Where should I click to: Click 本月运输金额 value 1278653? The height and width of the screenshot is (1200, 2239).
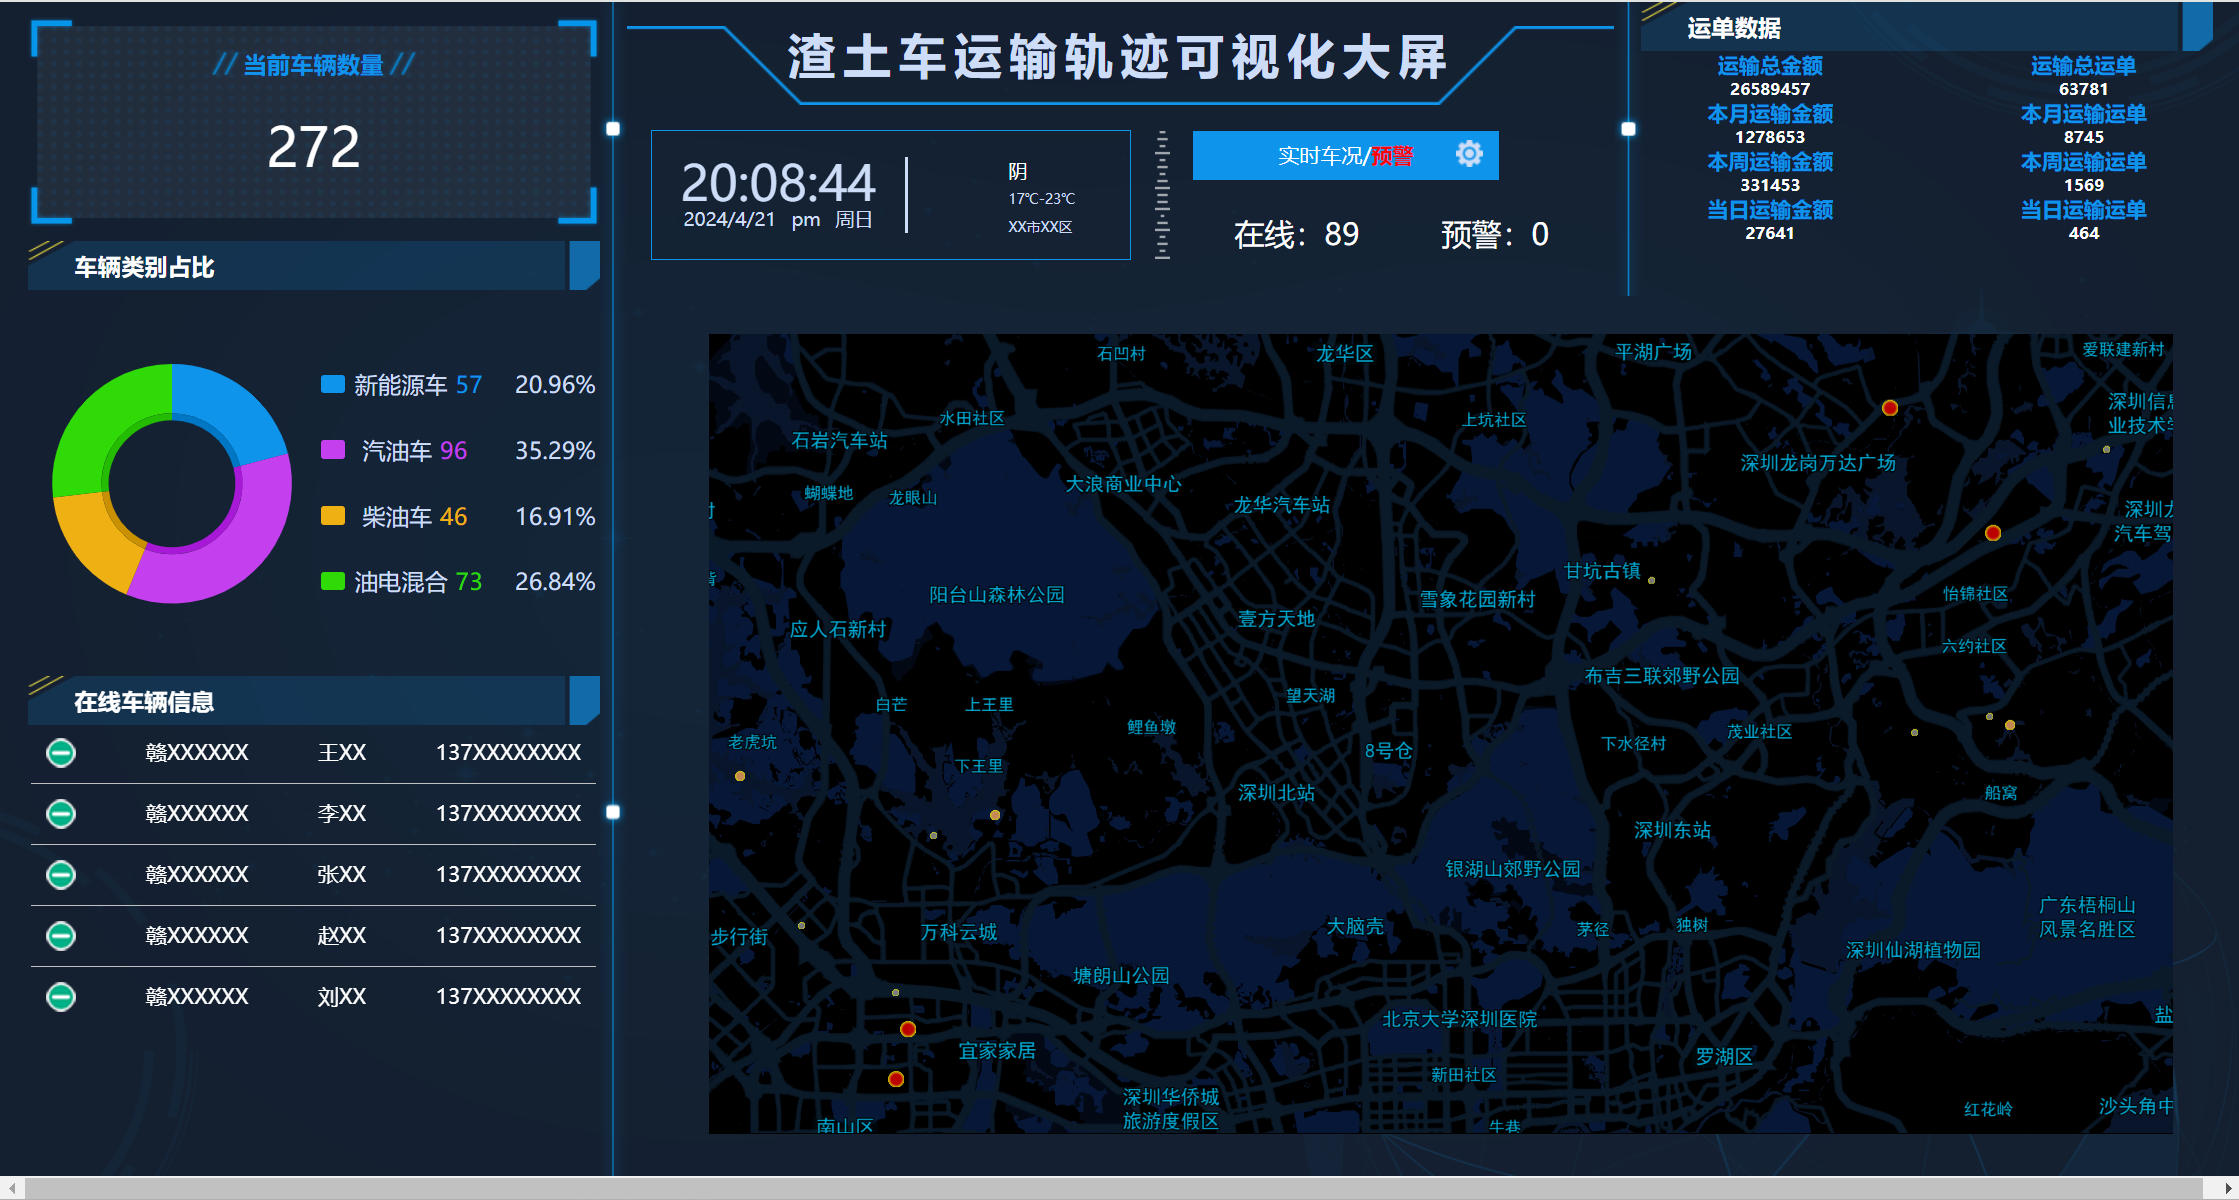pyautogui.click(x=1770, y=137)
